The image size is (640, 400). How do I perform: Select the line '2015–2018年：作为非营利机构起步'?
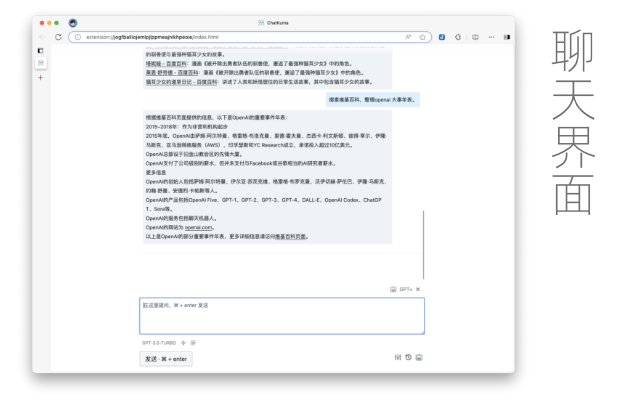(187, 127)
